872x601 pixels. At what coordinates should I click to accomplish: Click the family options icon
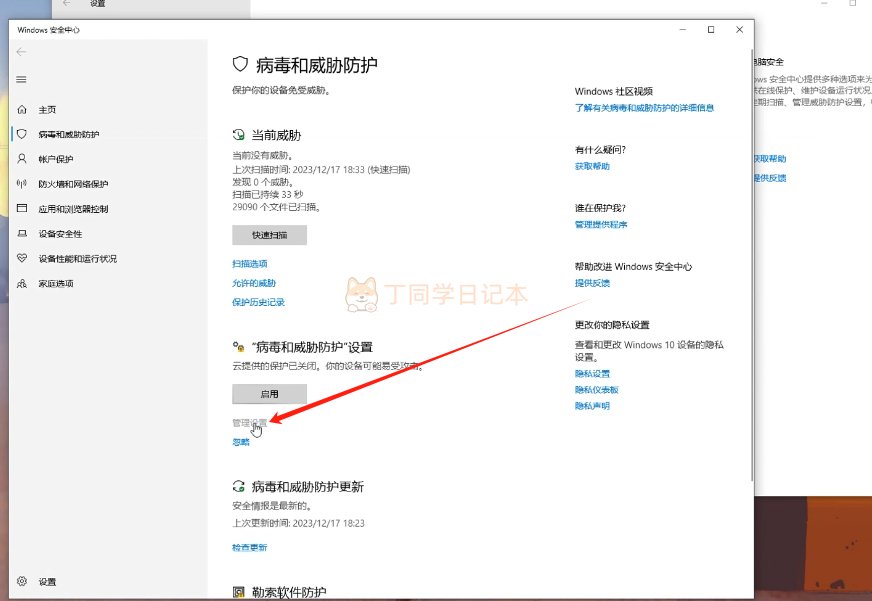click(x=22, y=284)
